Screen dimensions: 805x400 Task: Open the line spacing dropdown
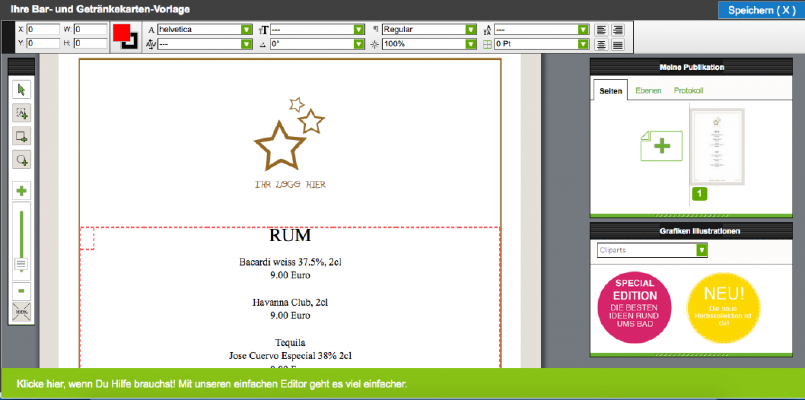pyautogui.click(x=541, y=30)
